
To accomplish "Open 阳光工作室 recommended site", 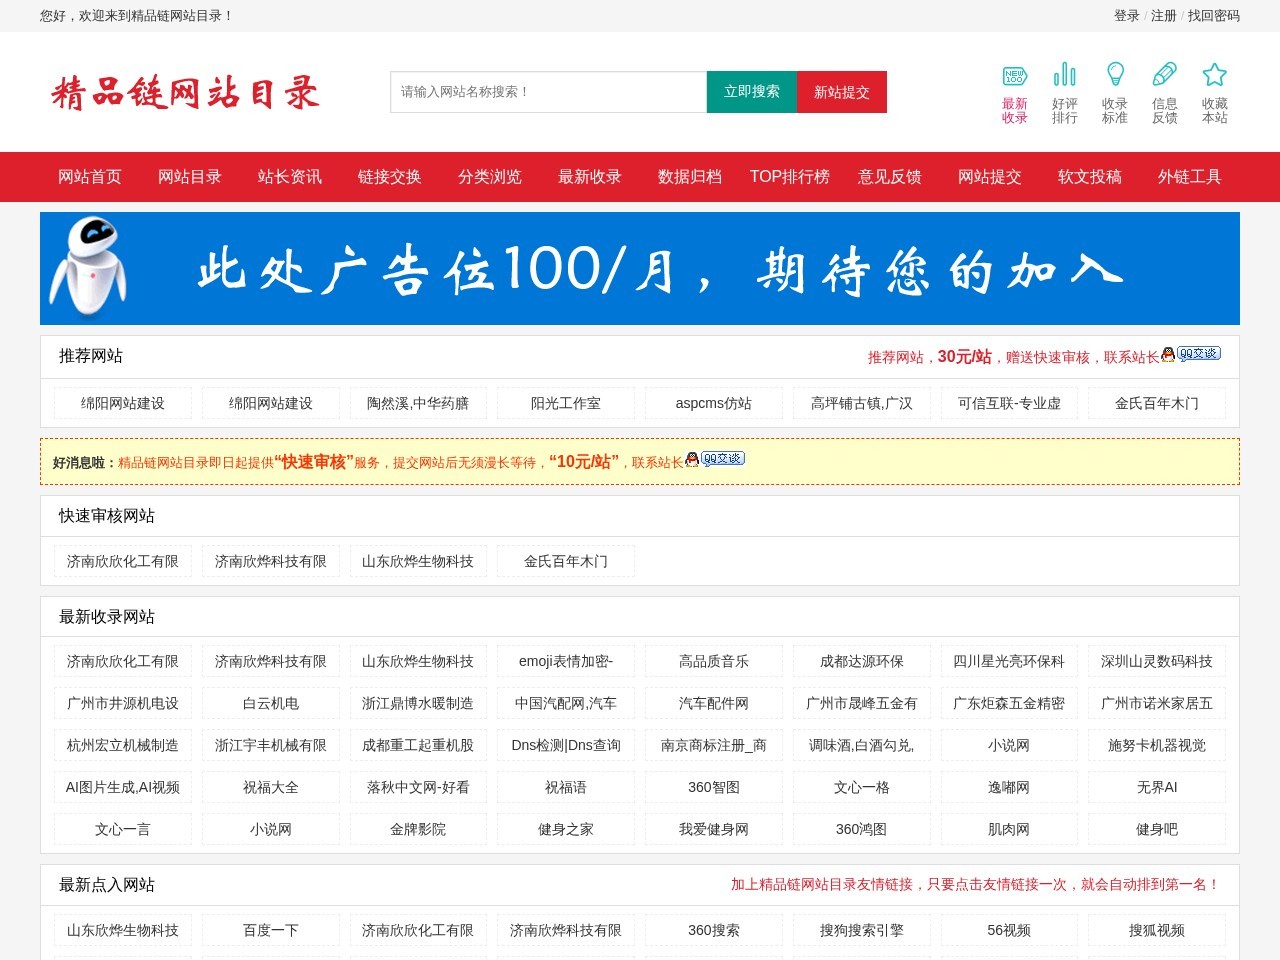I will 566,403.
